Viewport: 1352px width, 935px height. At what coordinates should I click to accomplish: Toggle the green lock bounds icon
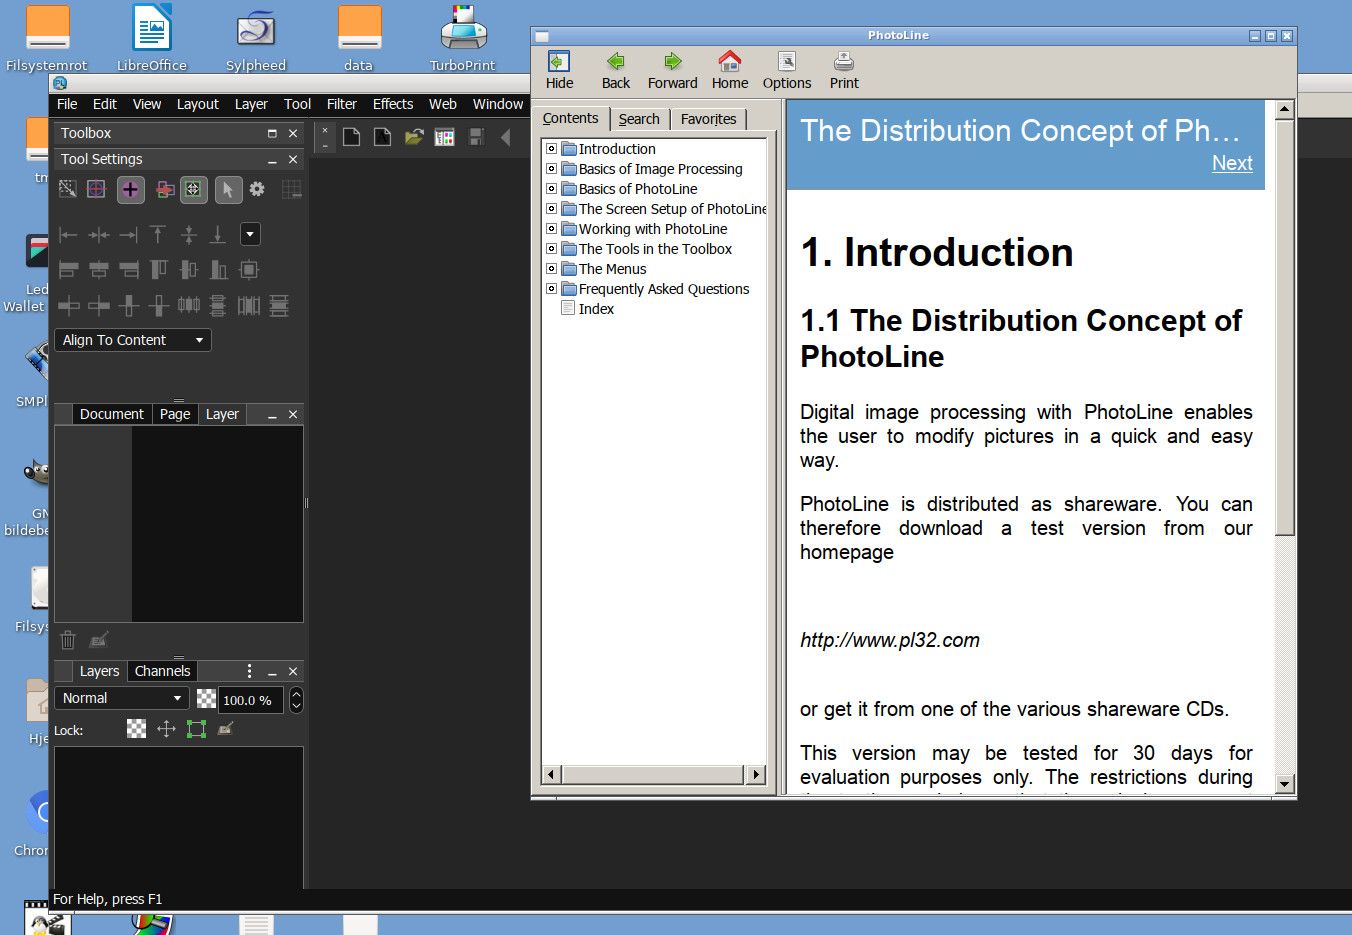click(x=196, y=729)
